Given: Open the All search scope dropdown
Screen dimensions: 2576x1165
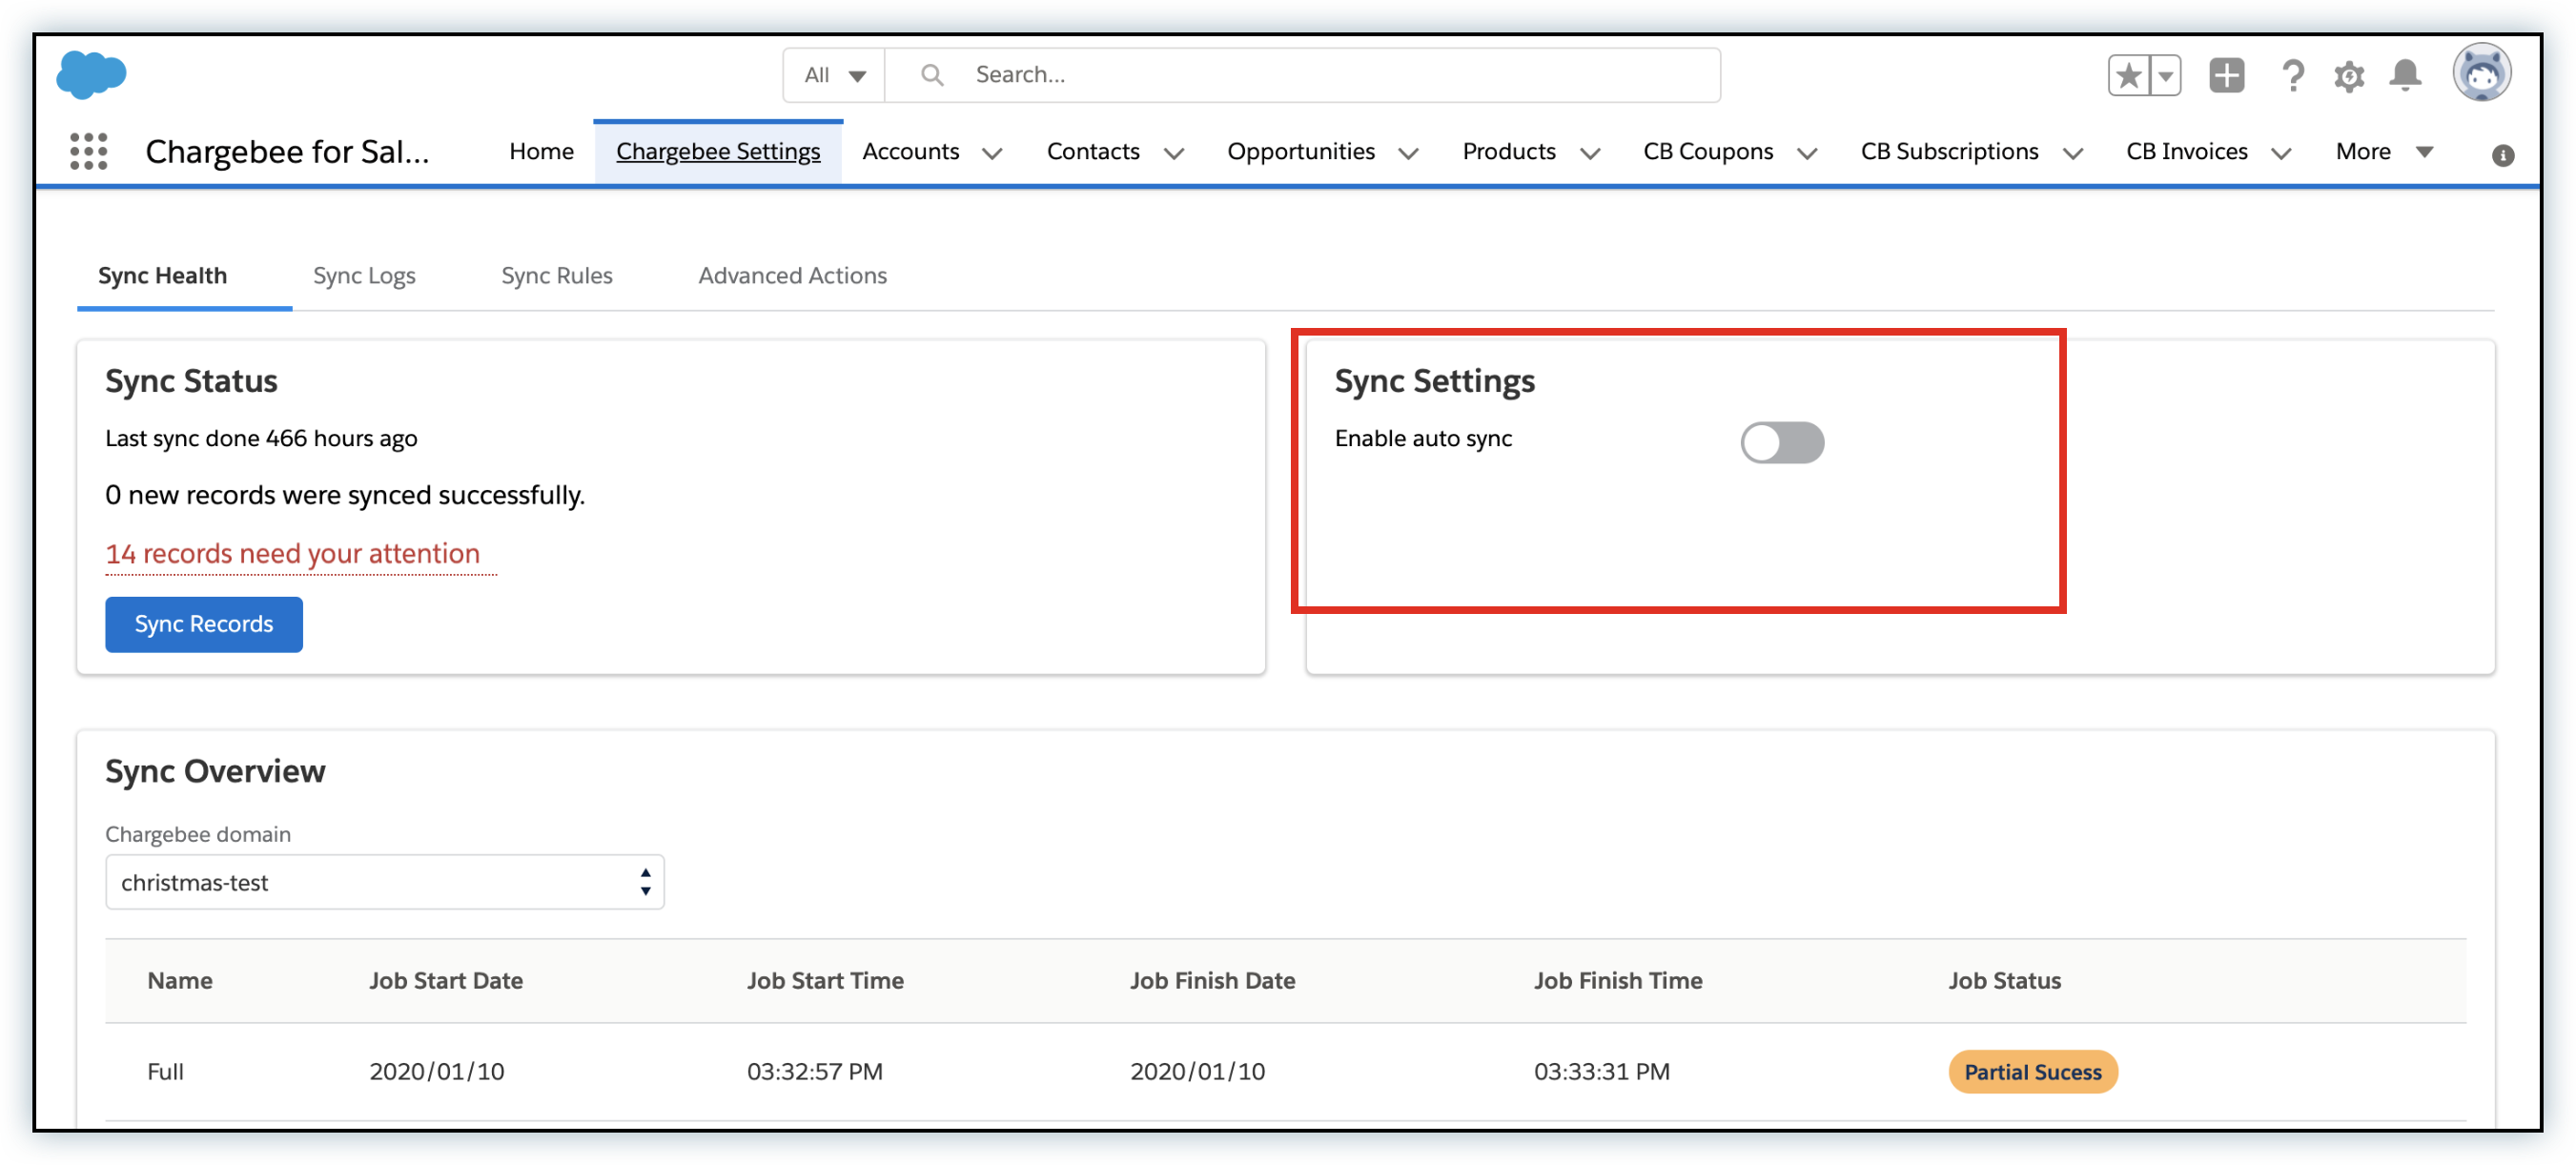Looking at the screenshot, I should click(834, 75).
